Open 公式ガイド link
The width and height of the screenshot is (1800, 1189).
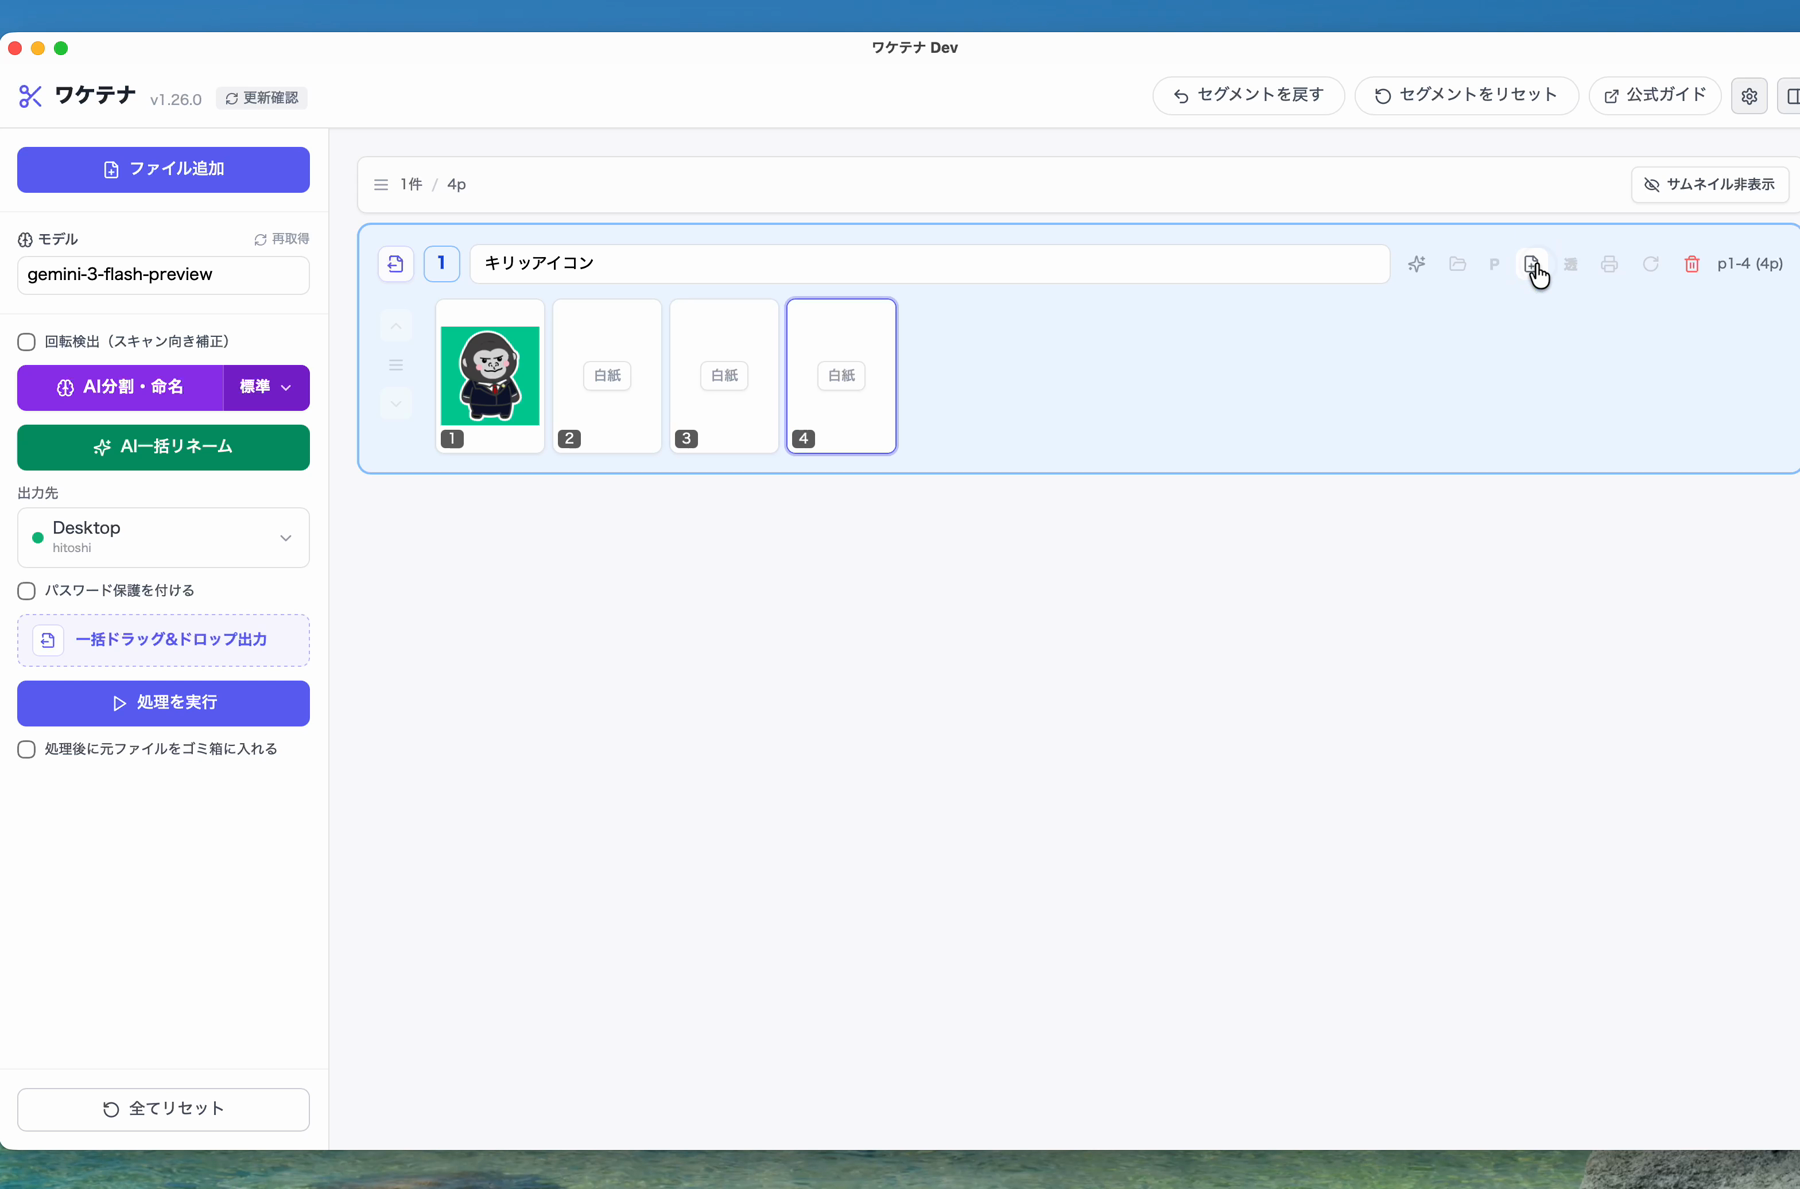click(1655, 96)
